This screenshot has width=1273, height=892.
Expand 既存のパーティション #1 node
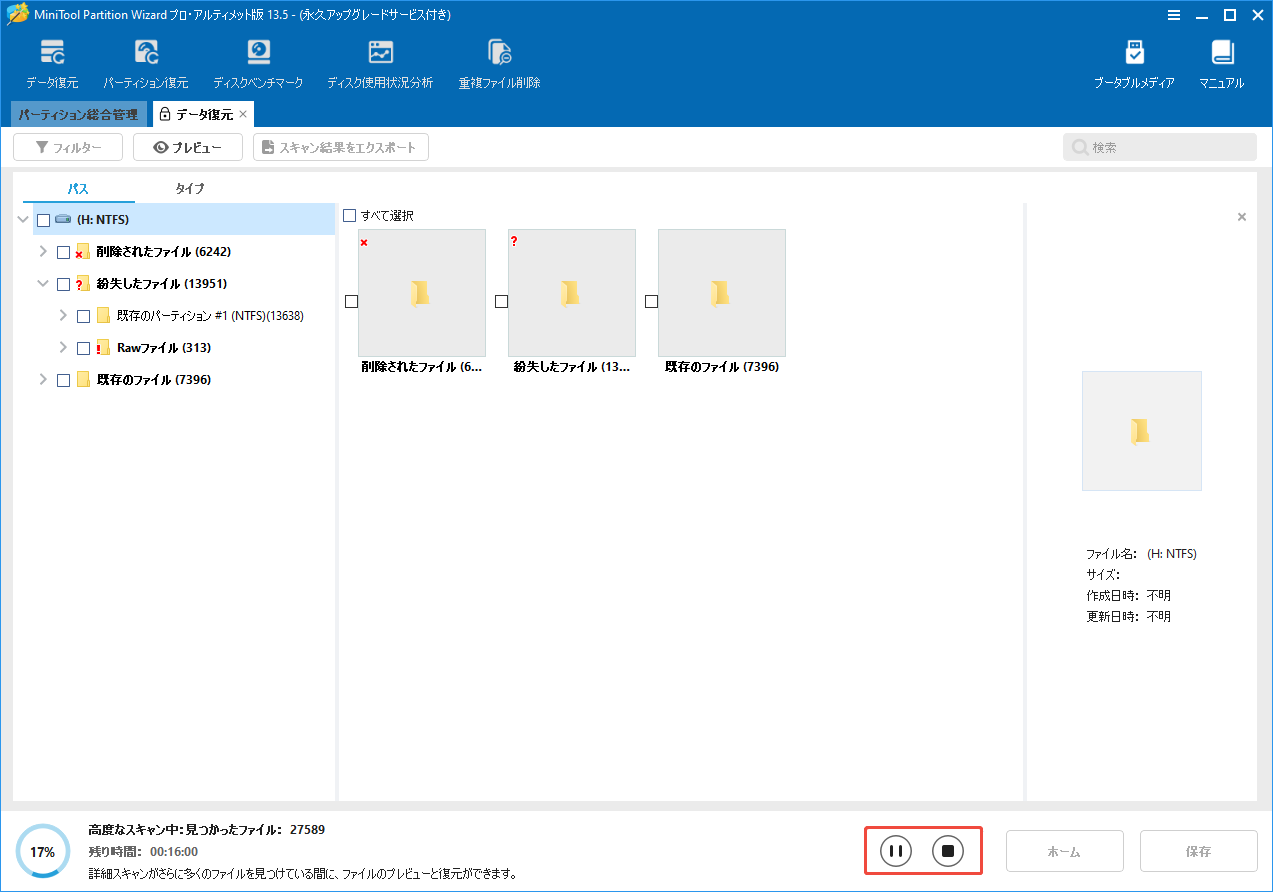[x=63, y=315]
